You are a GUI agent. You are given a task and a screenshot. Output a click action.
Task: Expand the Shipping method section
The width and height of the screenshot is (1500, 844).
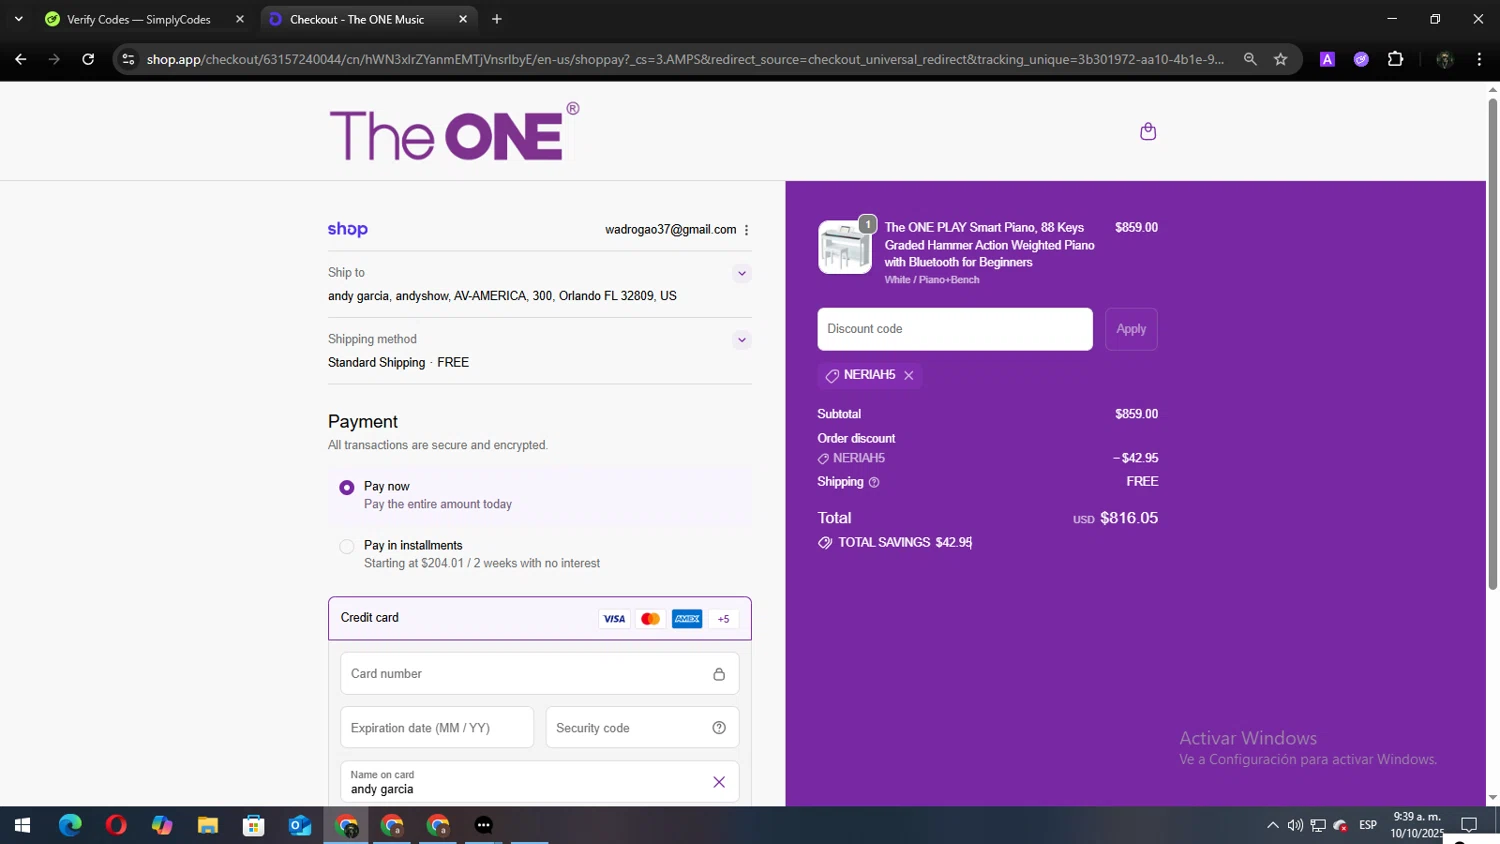[x=742, y=340]
